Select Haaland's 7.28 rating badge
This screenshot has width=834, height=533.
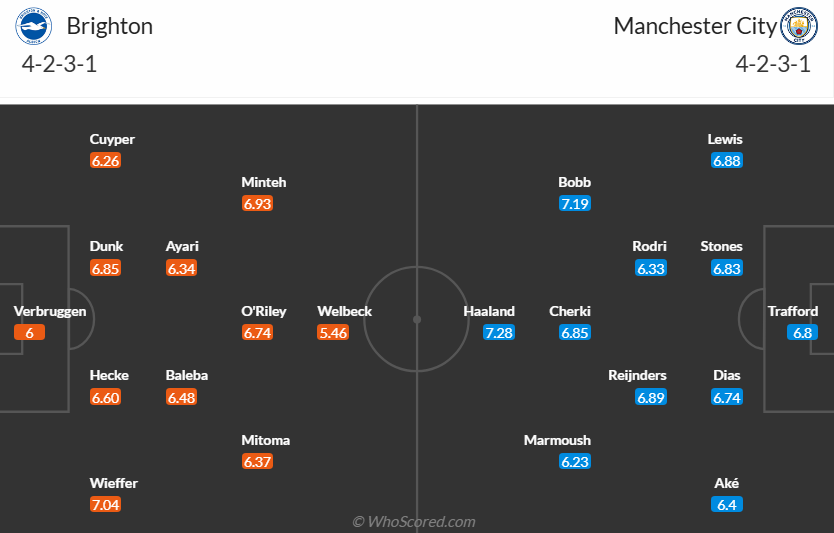click(x=499, y=333)
